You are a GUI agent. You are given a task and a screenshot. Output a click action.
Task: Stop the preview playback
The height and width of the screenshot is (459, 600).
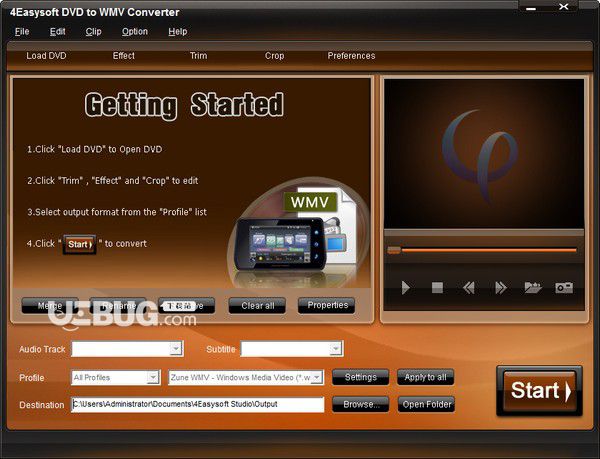(437, 288)
